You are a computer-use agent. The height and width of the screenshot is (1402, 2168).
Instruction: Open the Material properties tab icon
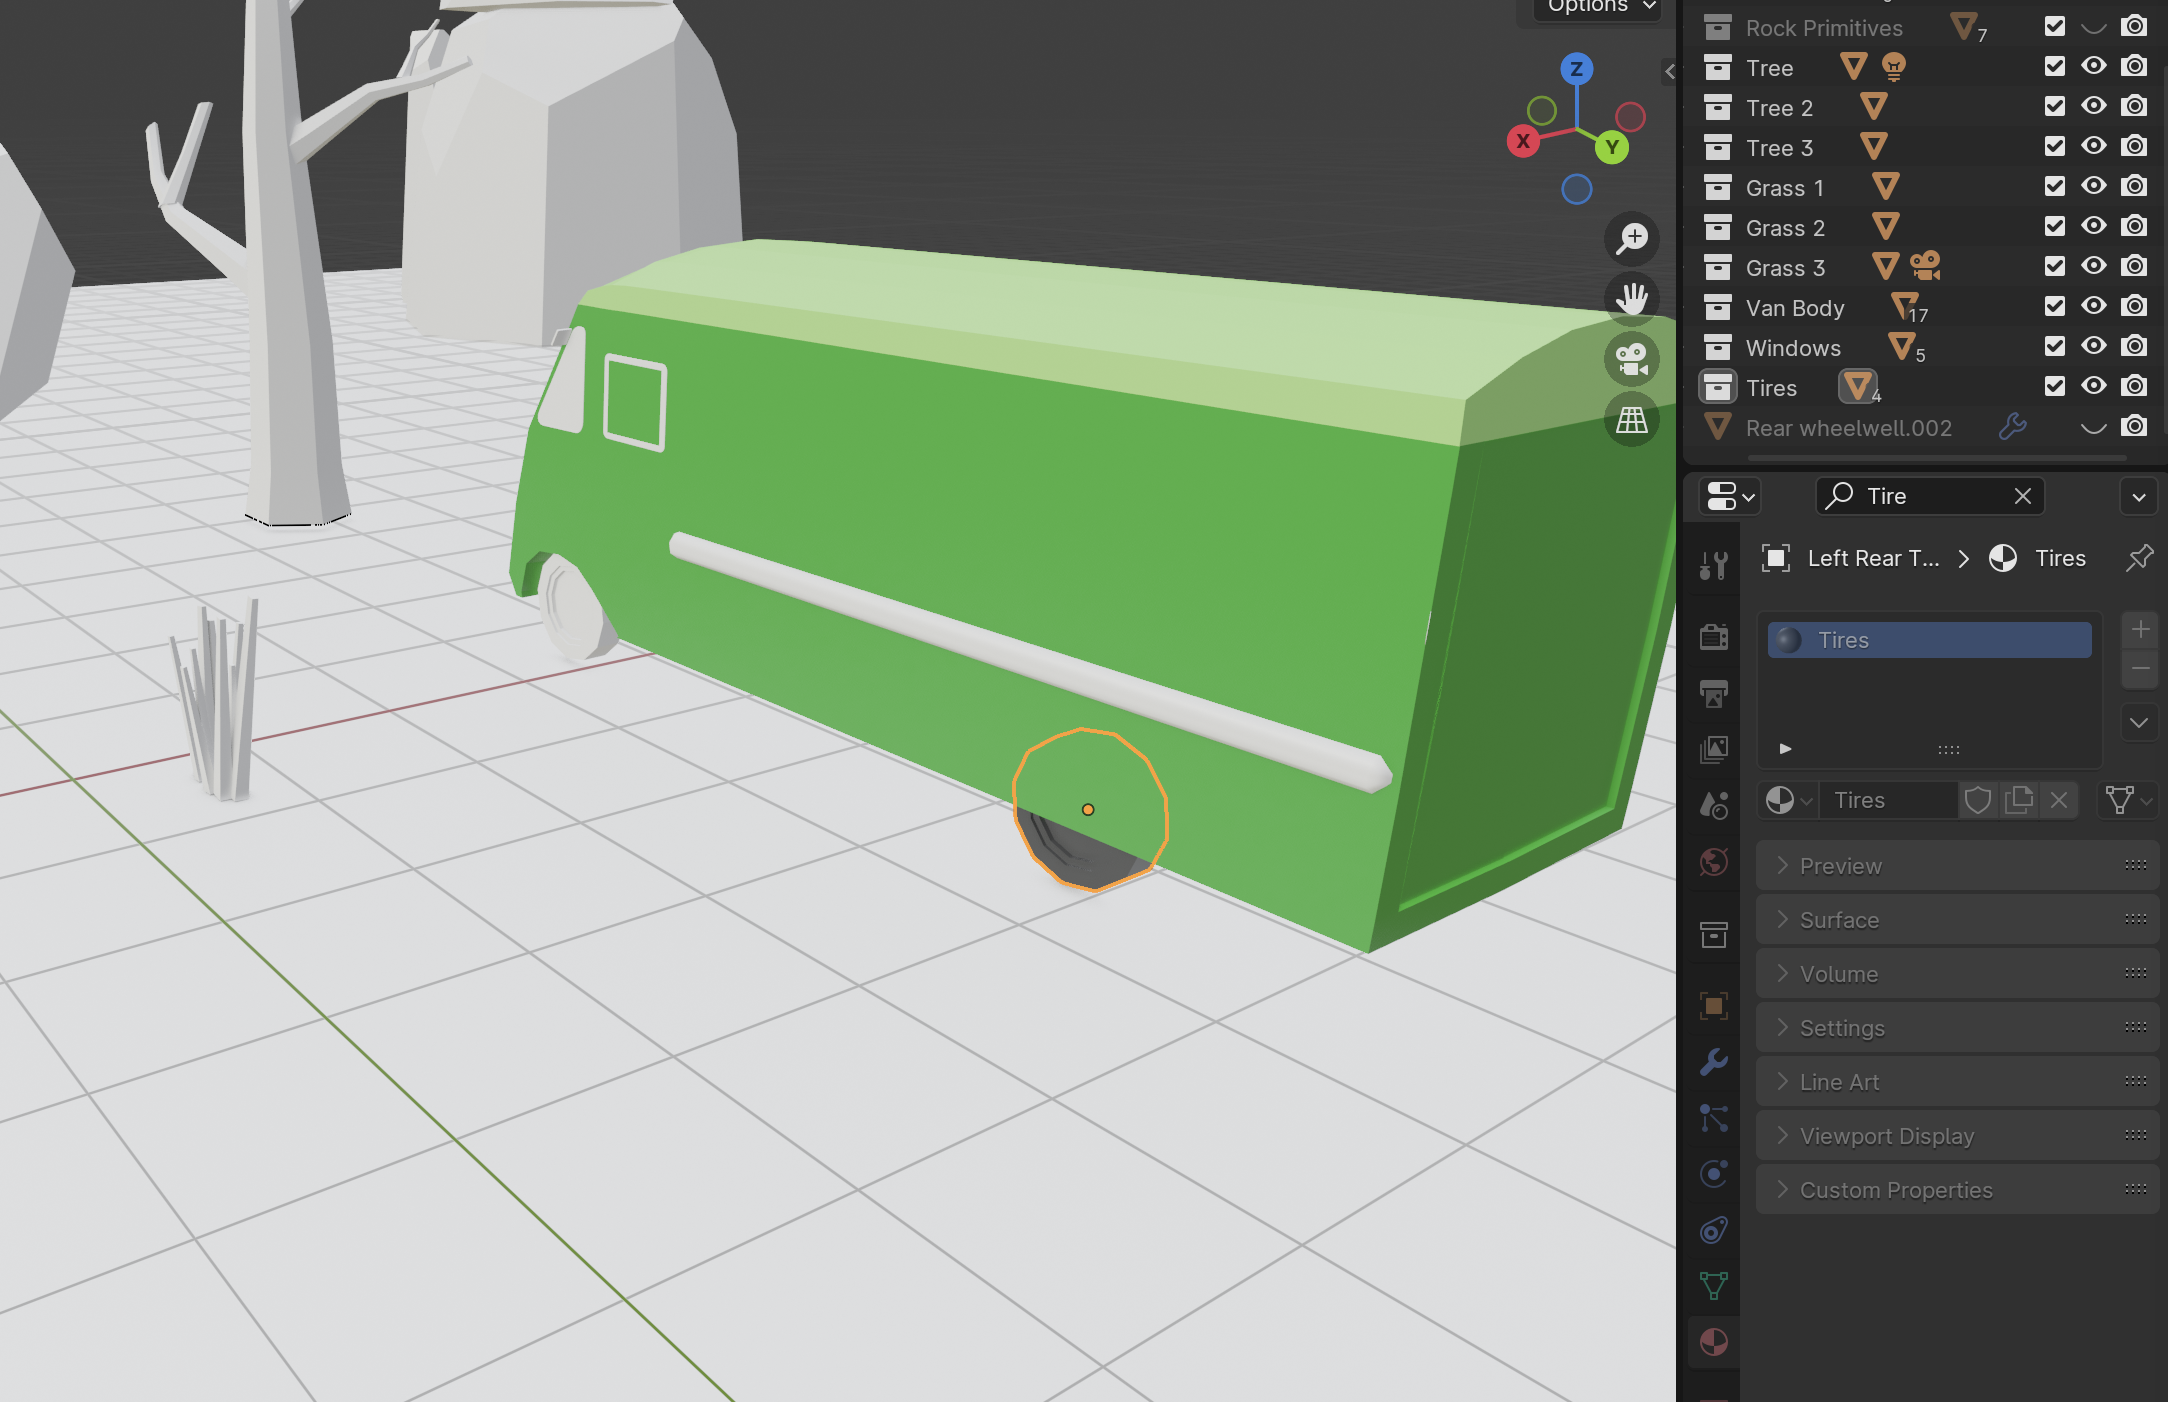(1714, 1342)
